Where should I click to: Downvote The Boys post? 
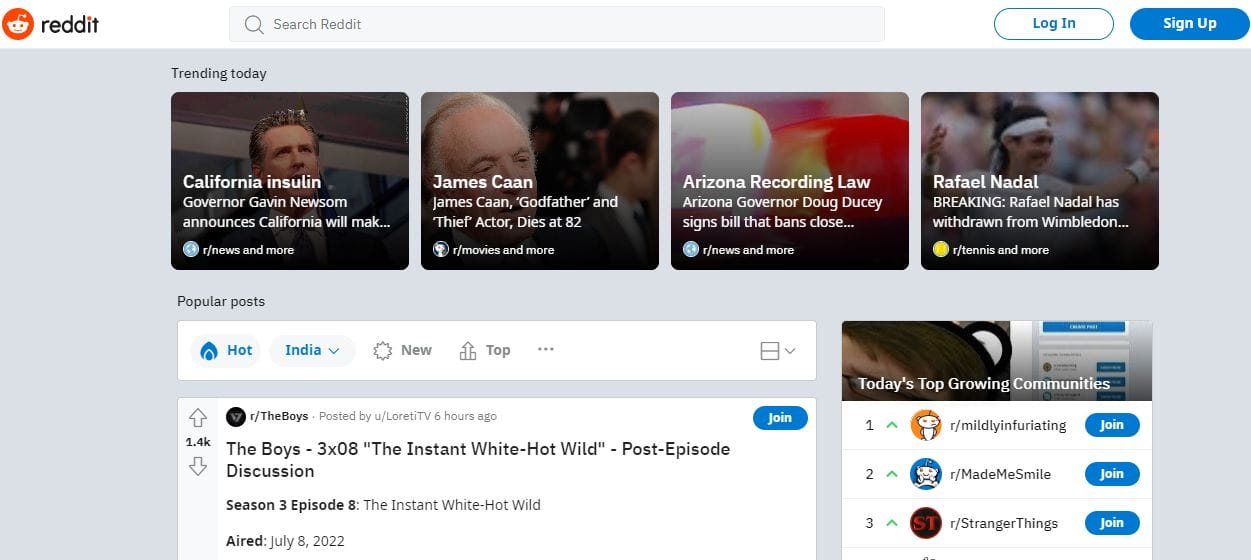198,466
